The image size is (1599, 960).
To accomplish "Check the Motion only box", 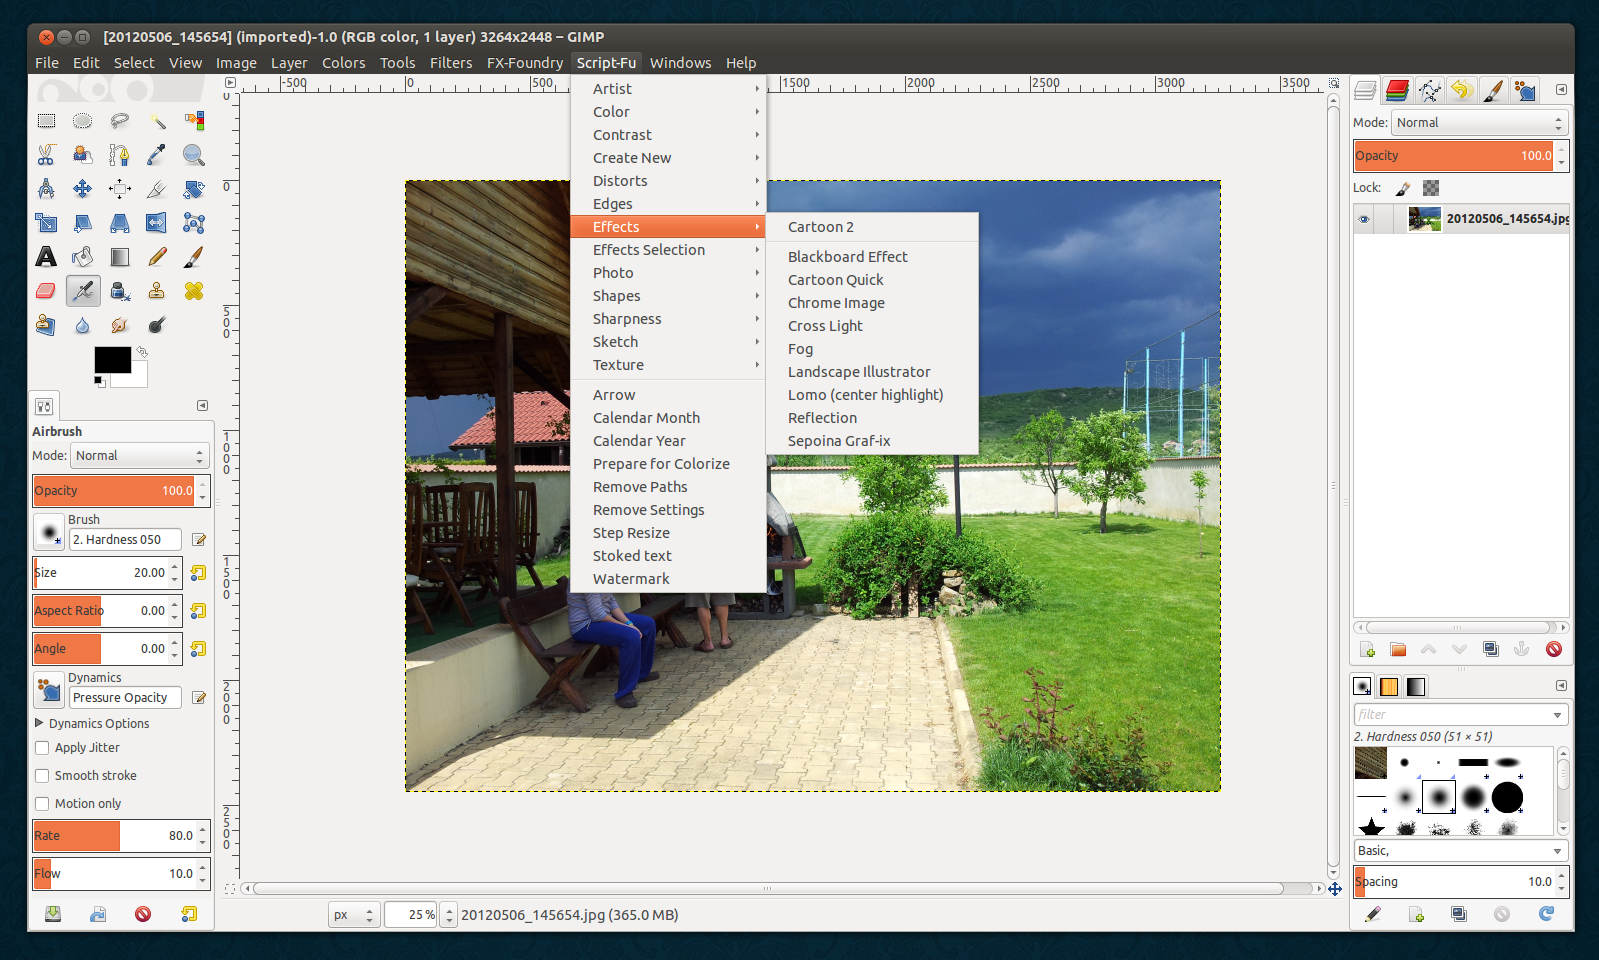I will (42, 804).
